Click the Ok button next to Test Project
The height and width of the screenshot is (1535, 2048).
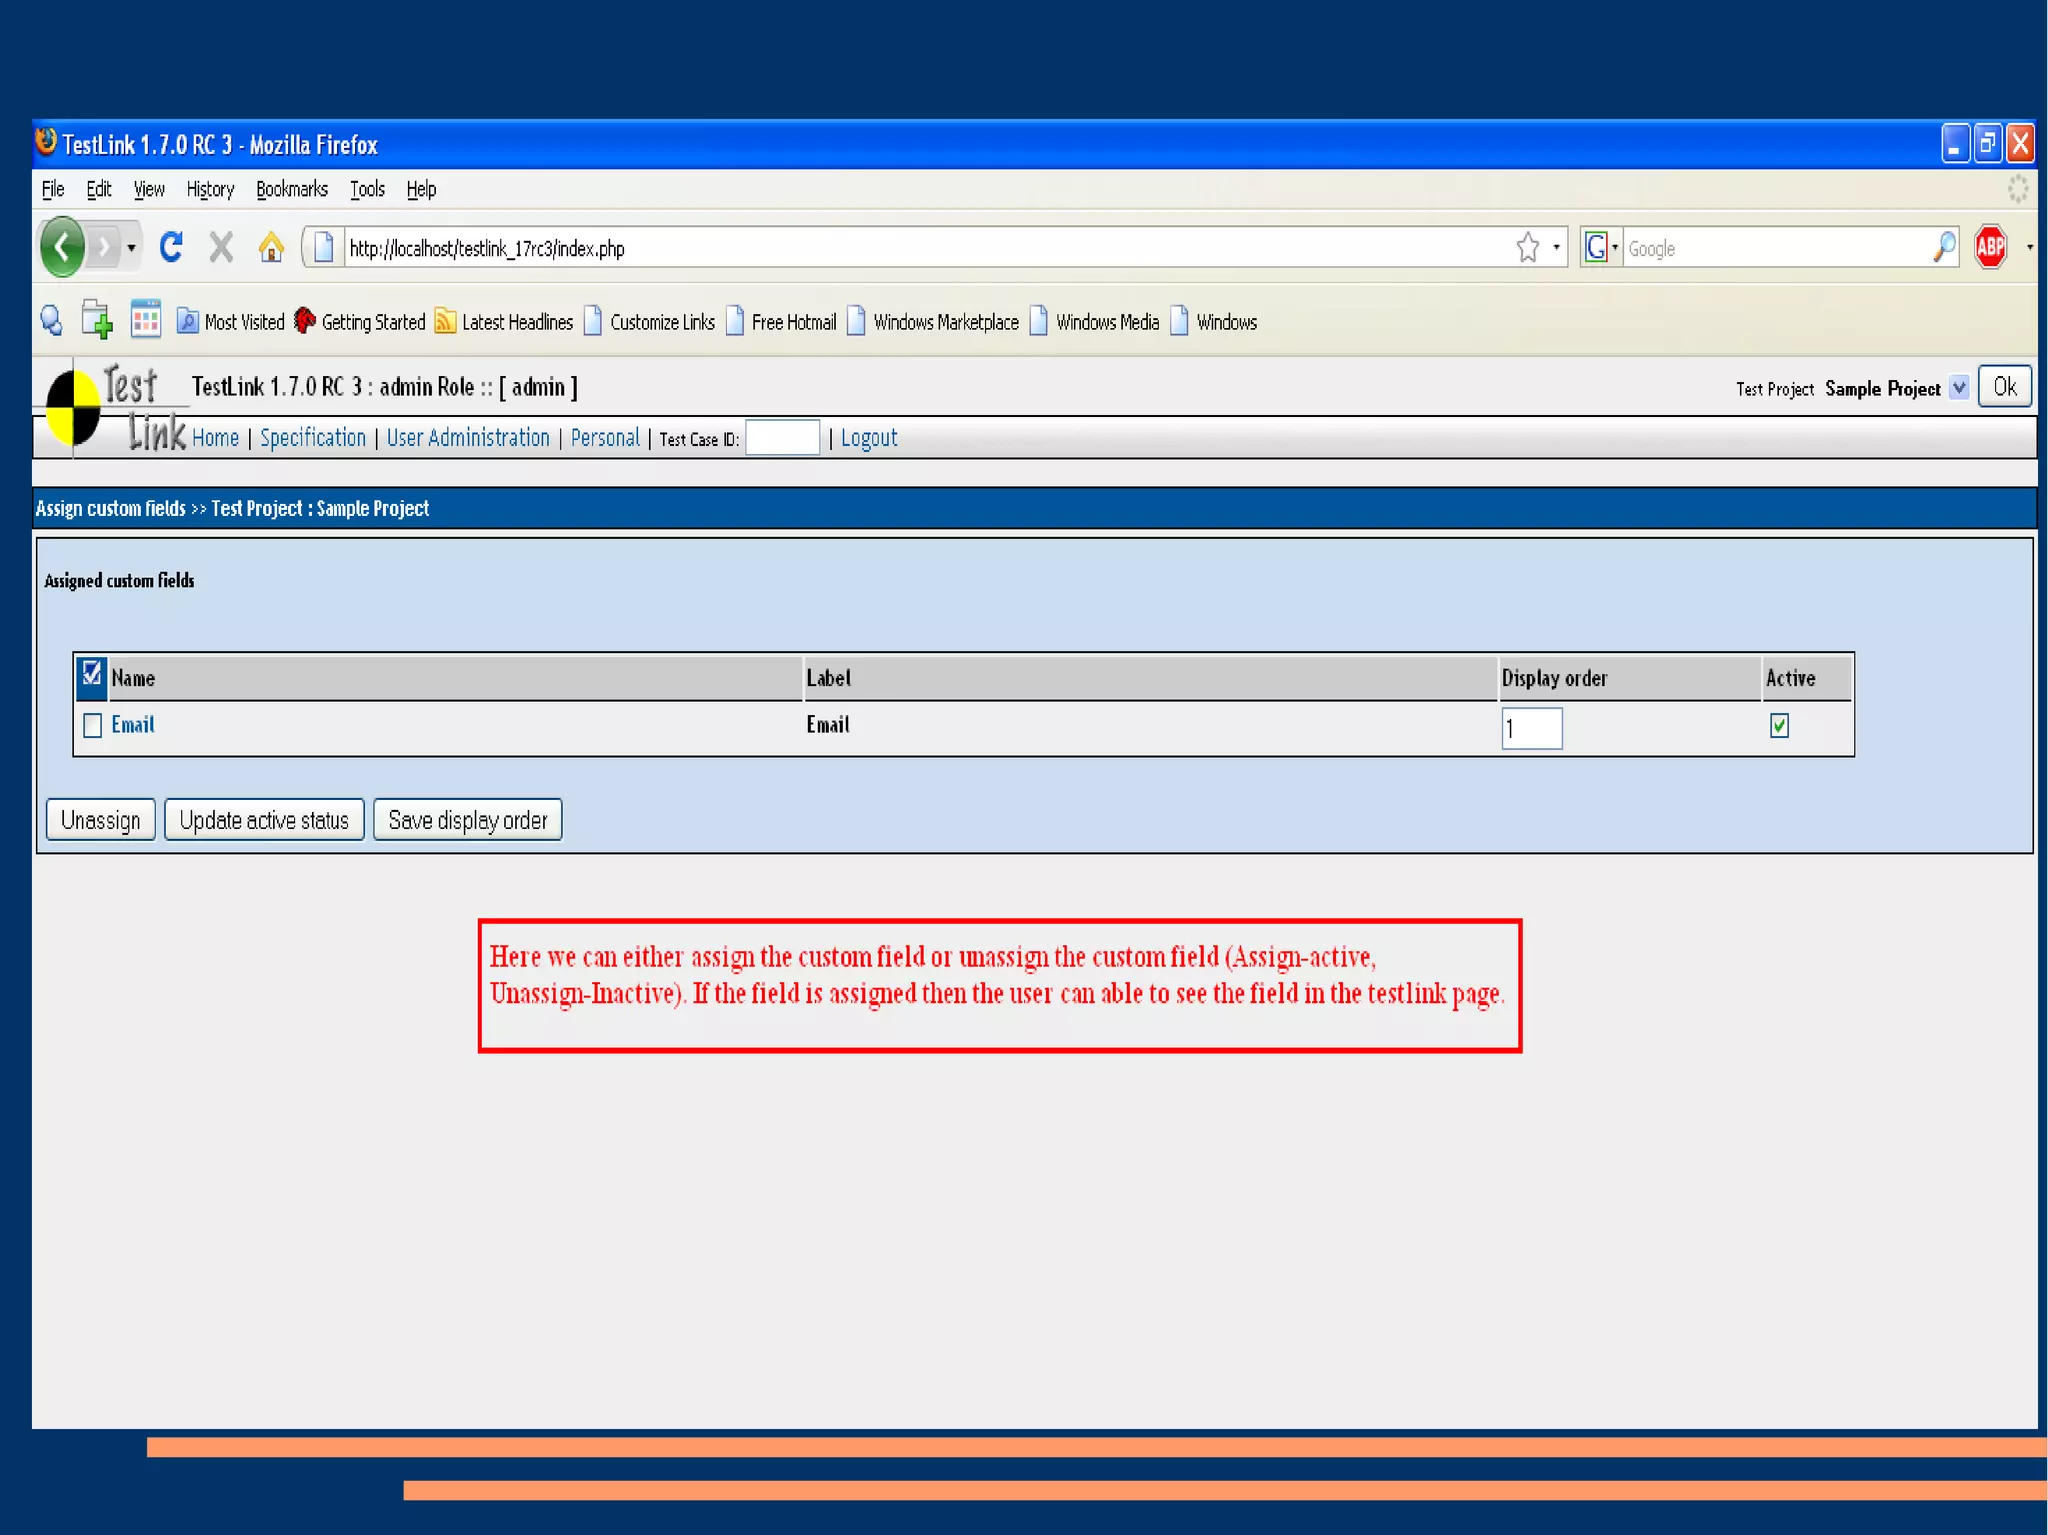point(2004,387)
